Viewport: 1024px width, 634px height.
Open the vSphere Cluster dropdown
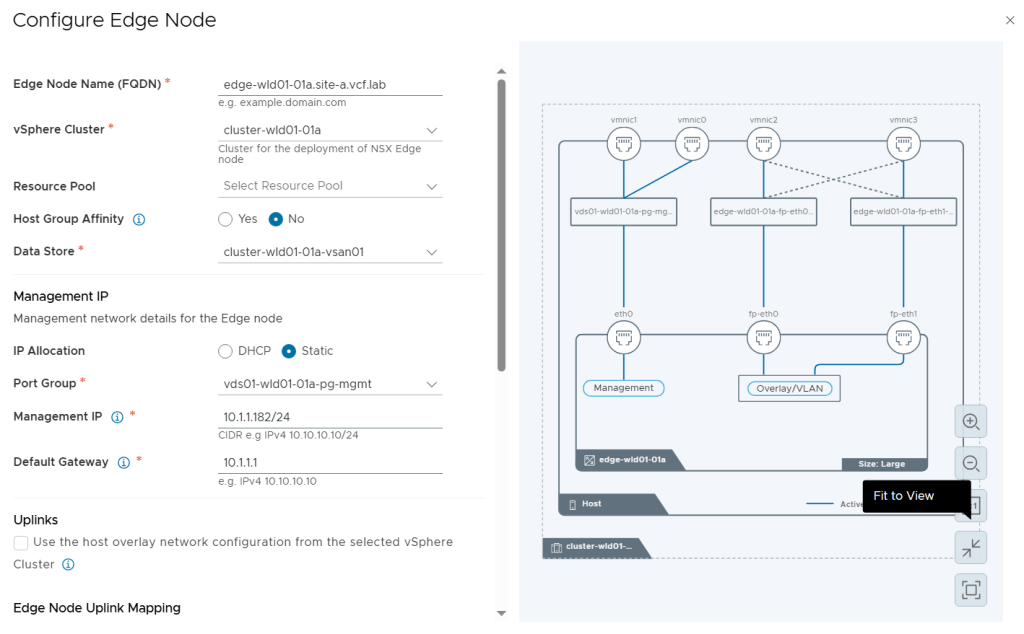pos(330,130)
